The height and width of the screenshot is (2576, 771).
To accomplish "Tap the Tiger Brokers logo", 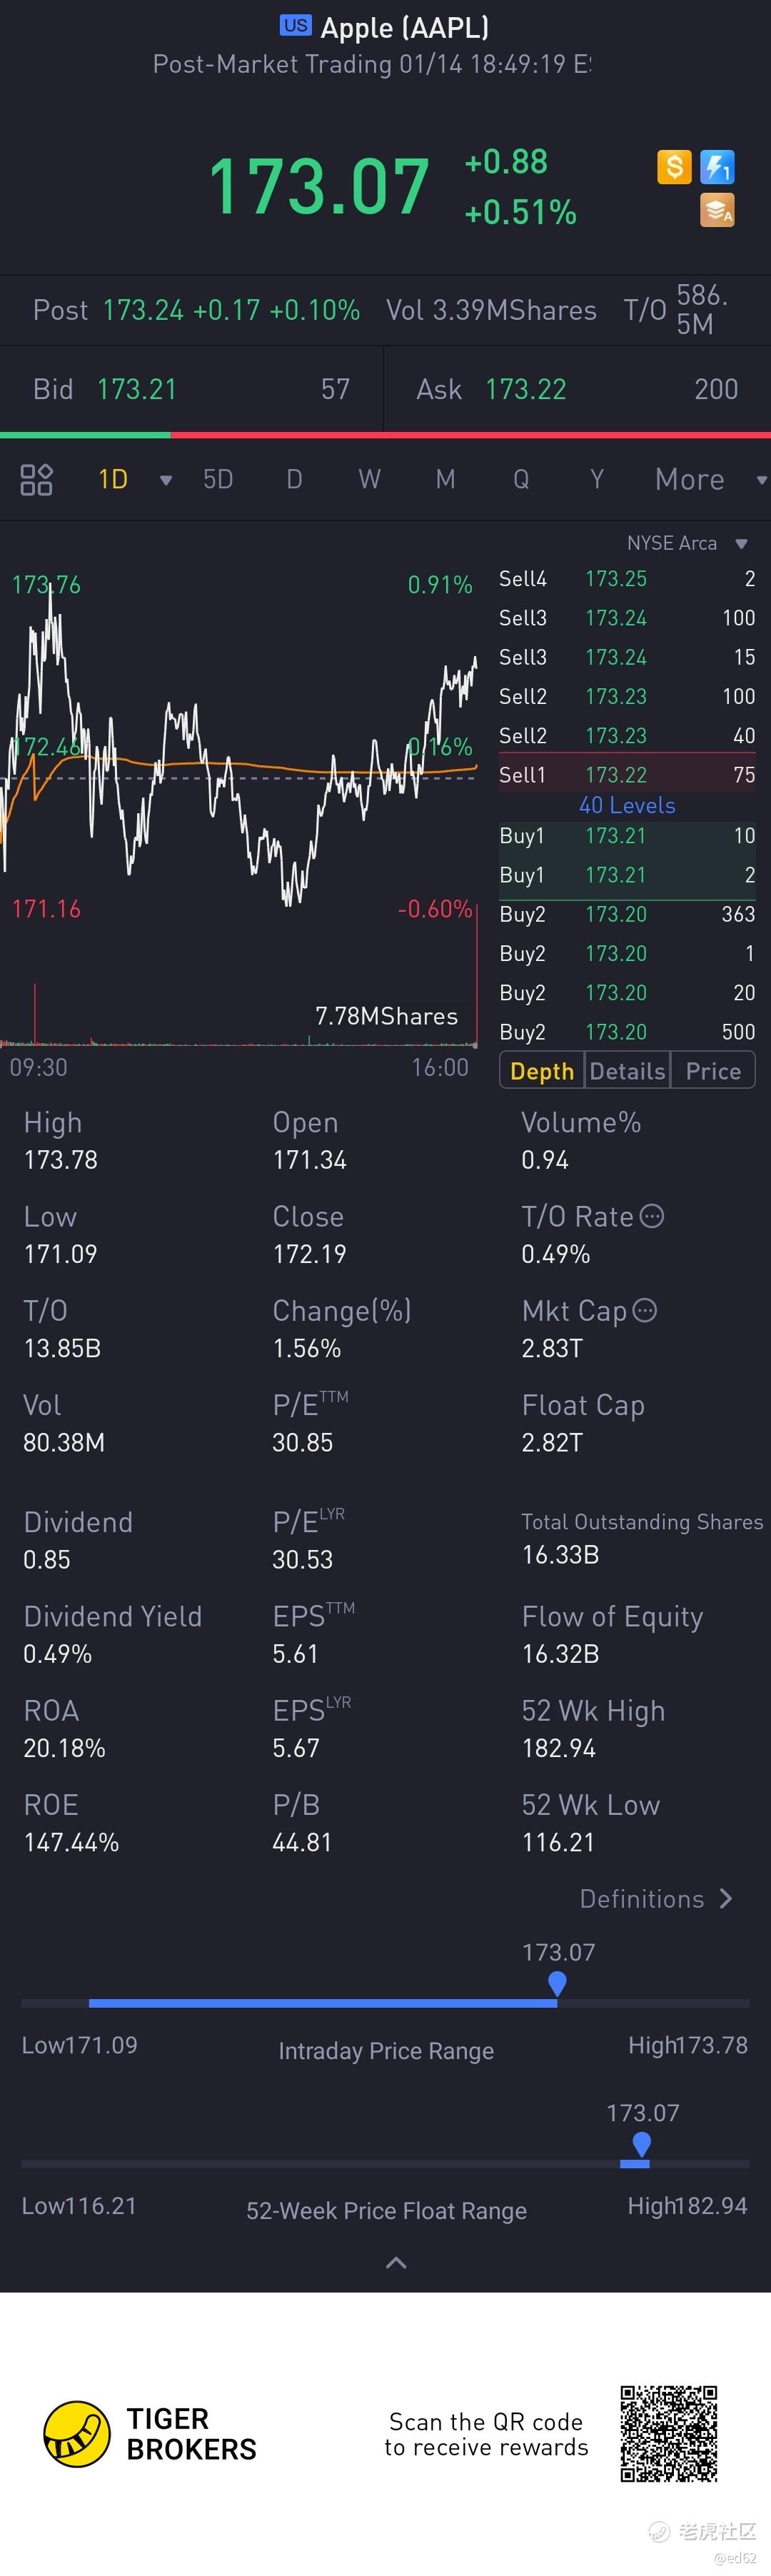I will tap(77, 2434).
